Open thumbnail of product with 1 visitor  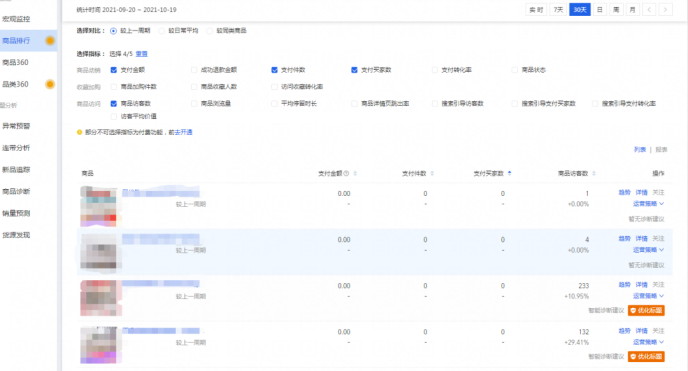[x=100, y=206]
